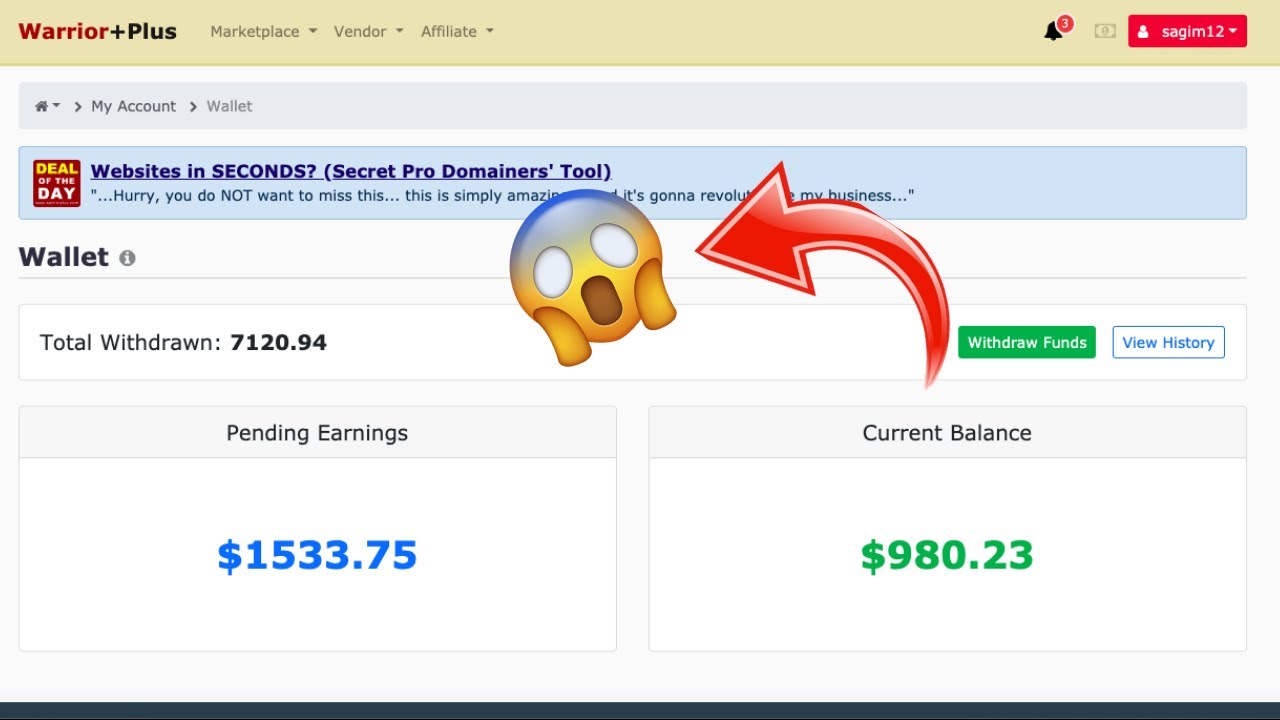Click the Pending Earnings card header
This screenshot has width=1280, height=720.
click(317, 433)
